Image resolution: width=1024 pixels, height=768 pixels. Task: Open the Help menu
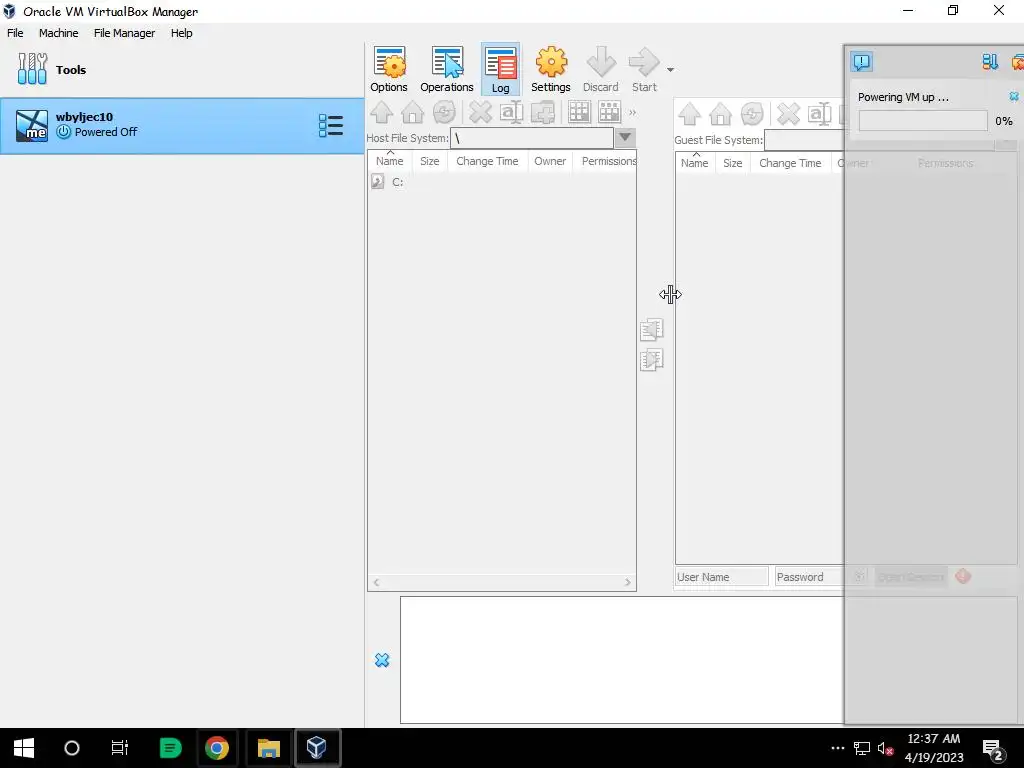[182, 33]
